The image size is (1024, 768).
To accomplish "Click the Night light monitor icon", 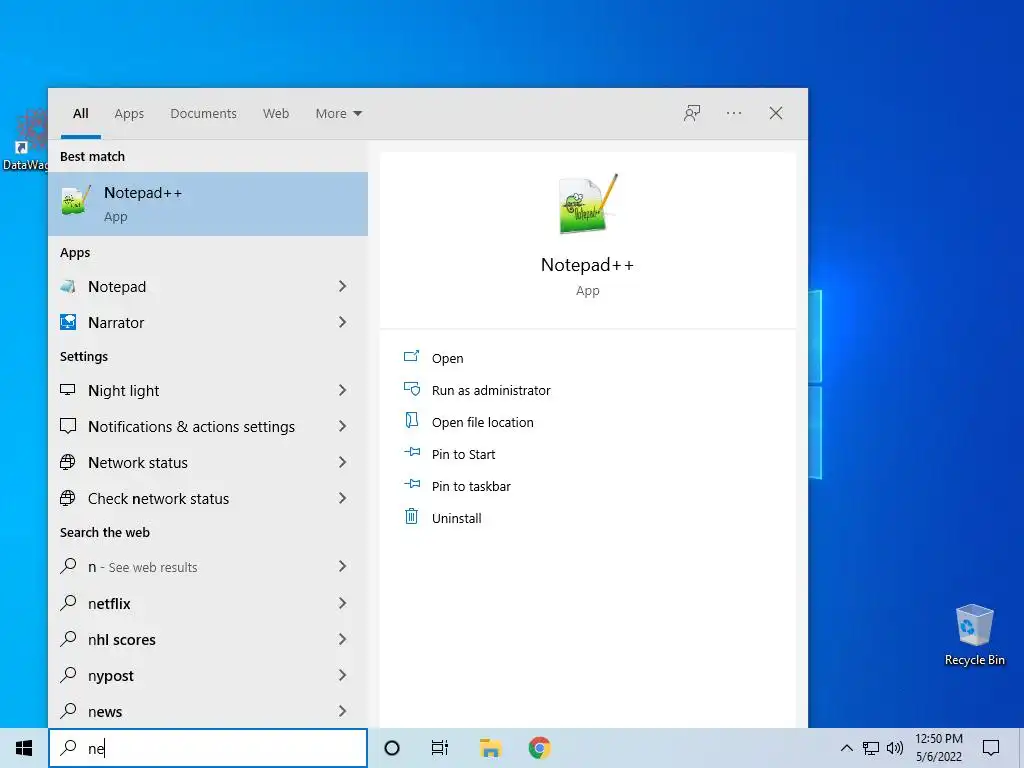I will pyautogui.click(x=68, y=390).
